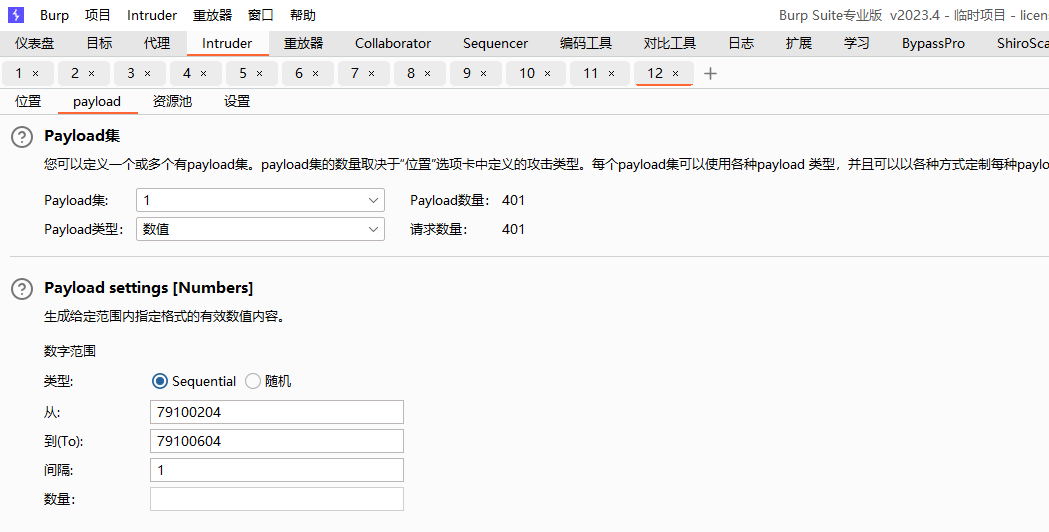Image resolution: width=1049 pixels, height=532 pixels.
Task: Select Intruder attack tab 12
Action: point(655,74)
